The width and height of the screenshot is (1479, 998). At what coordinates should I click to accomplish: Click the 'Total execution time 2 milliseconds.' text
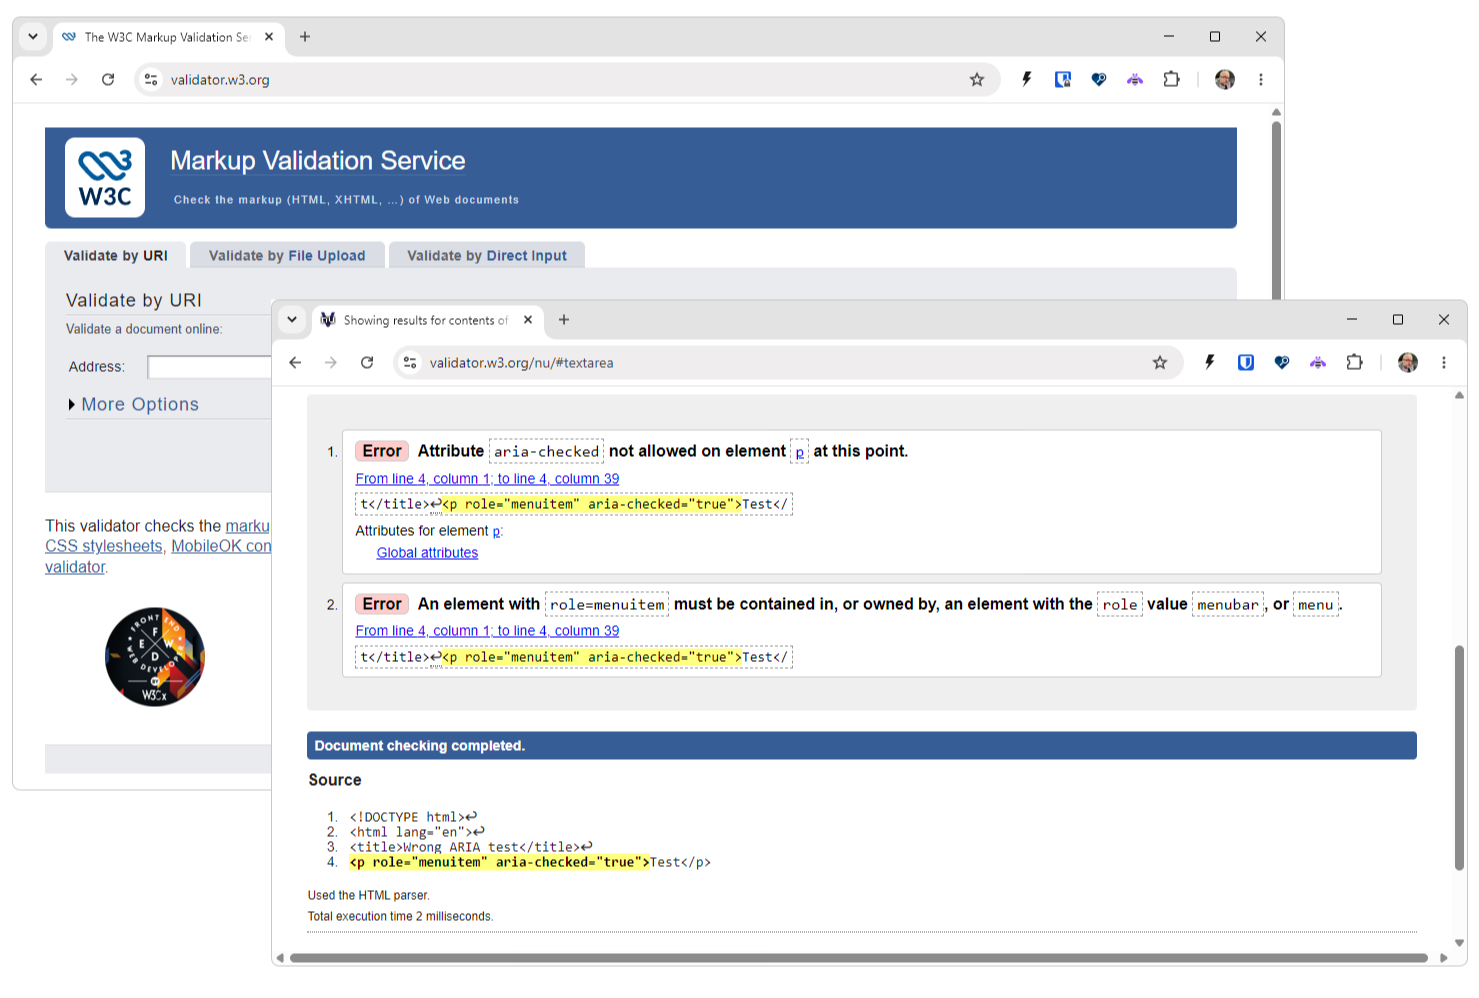coord(400,916)
